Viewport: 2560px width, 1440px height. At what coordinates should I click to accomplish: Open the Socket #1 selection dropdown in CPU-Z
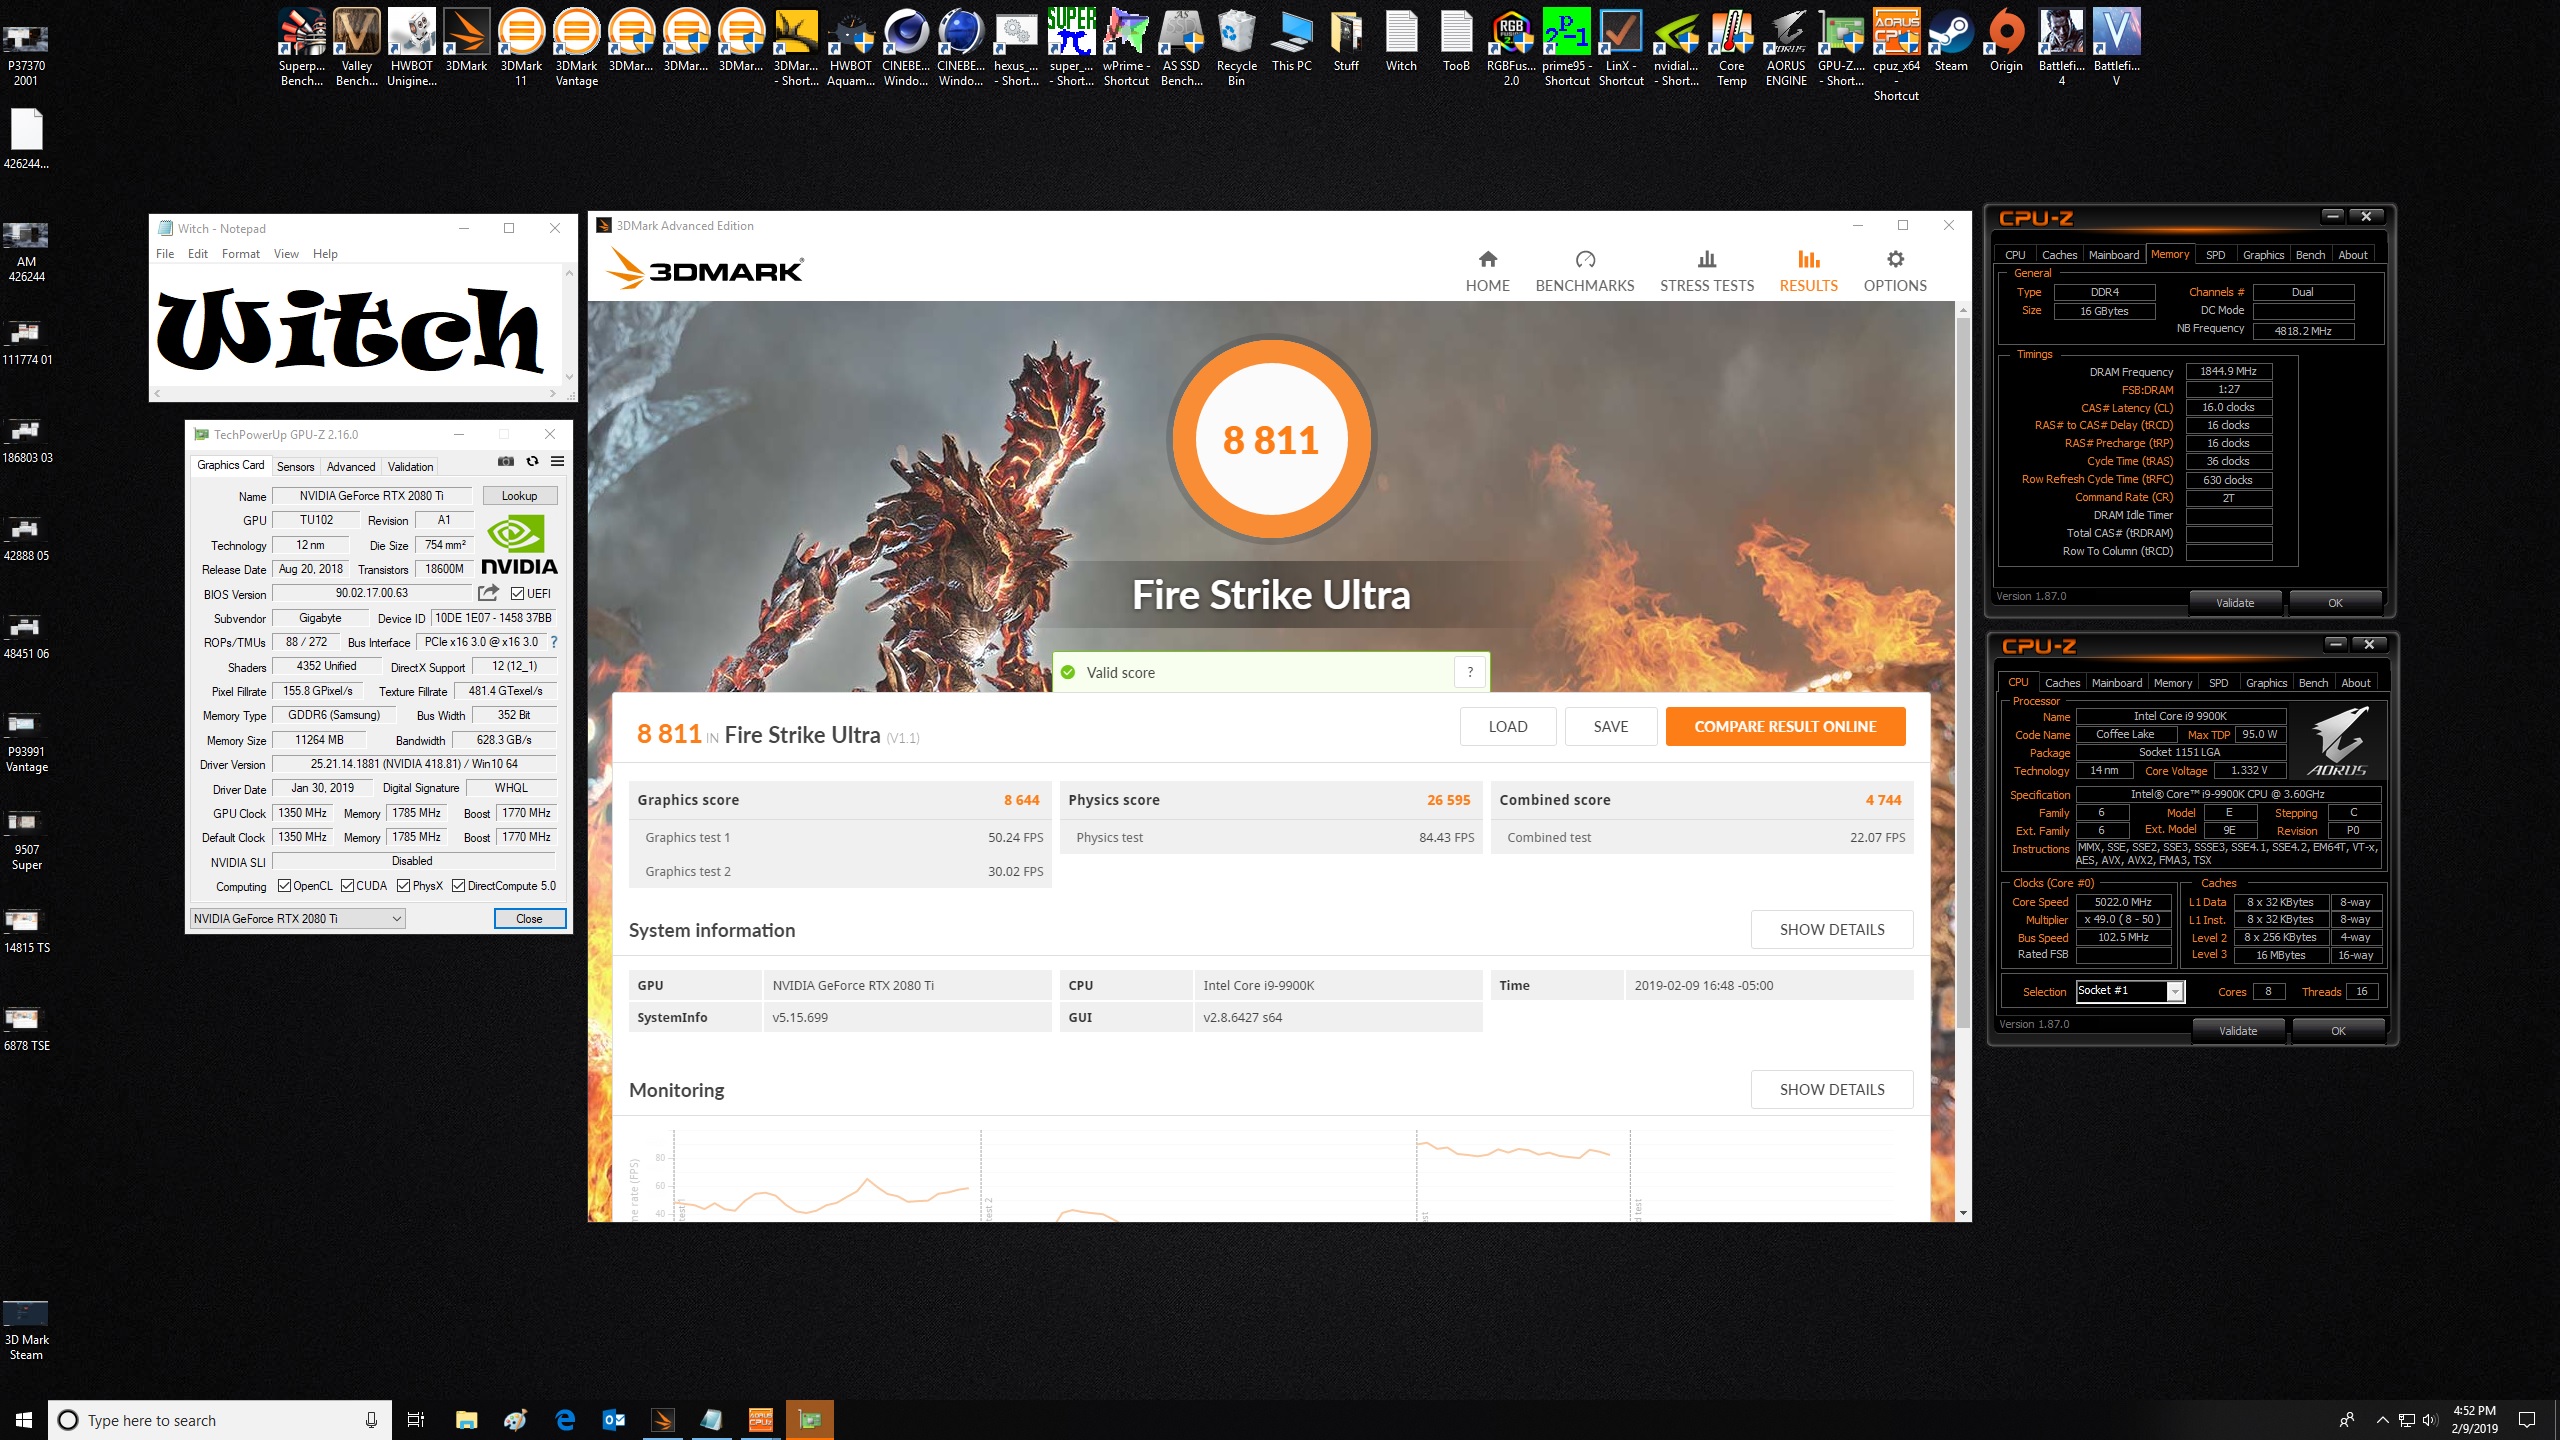pos(2129,991)
